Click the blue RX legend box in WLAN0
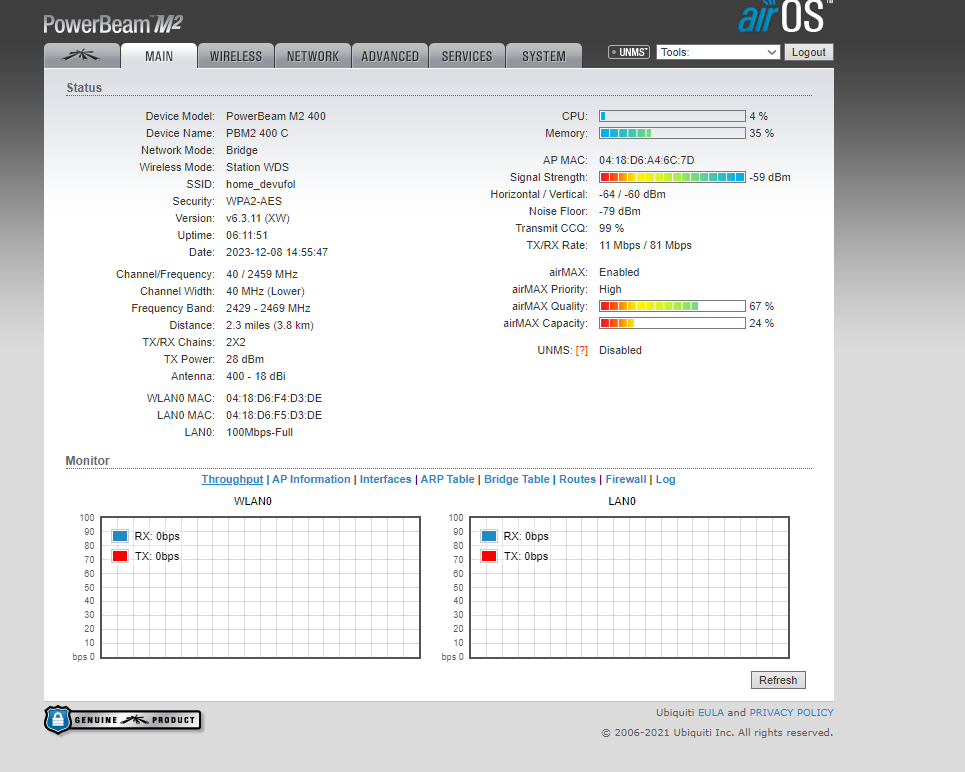Image resolution: width=965 pixels, height=772 pixels. pos(120,536)
